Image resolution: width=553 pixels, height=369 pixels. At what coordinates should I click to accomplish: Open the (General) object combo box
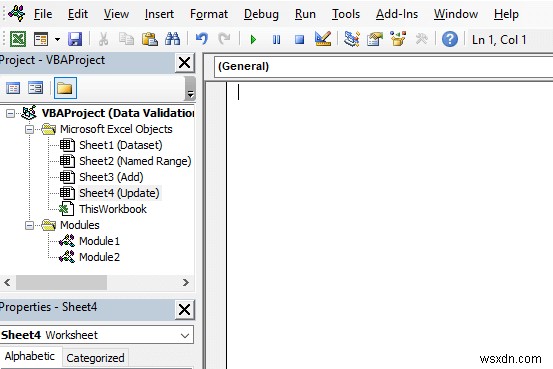pyautogui.click(x=383, y=66)
